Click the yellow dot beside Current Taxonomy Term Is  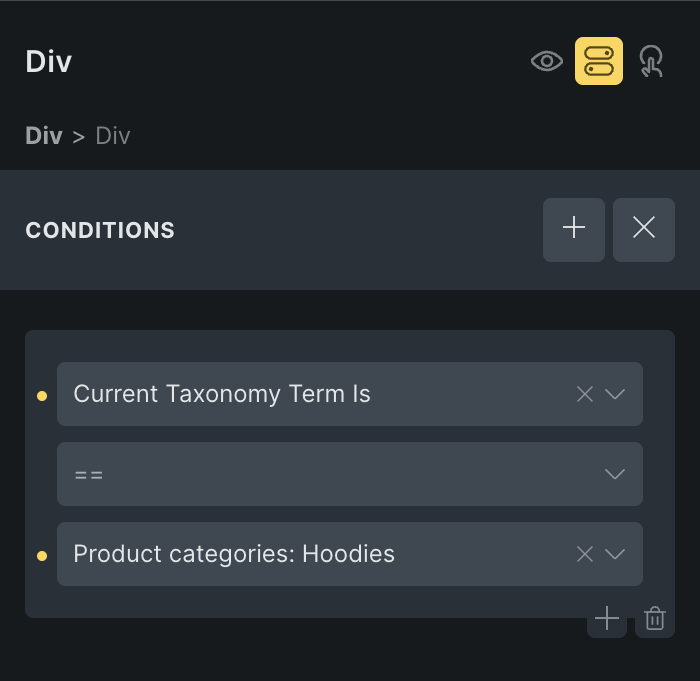42,396
